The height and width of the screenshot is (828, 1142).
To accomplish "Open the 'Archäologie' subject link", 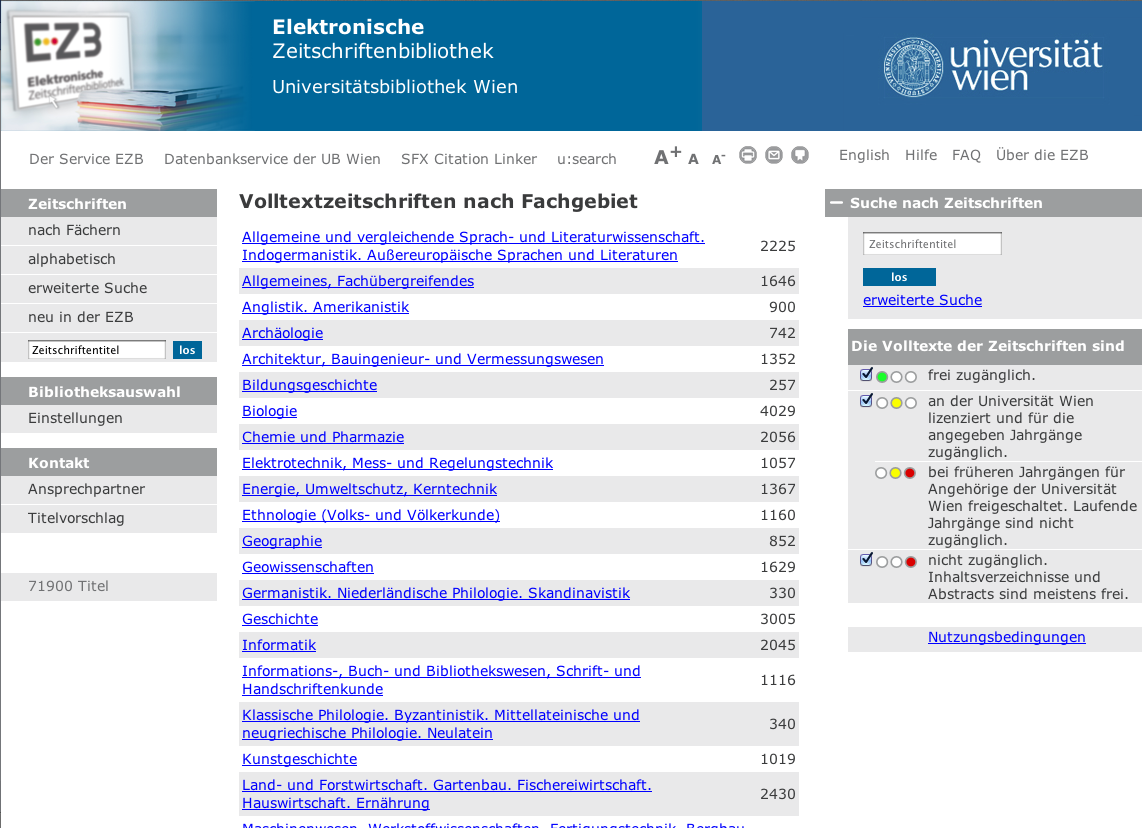I will (x=283, y=334).
